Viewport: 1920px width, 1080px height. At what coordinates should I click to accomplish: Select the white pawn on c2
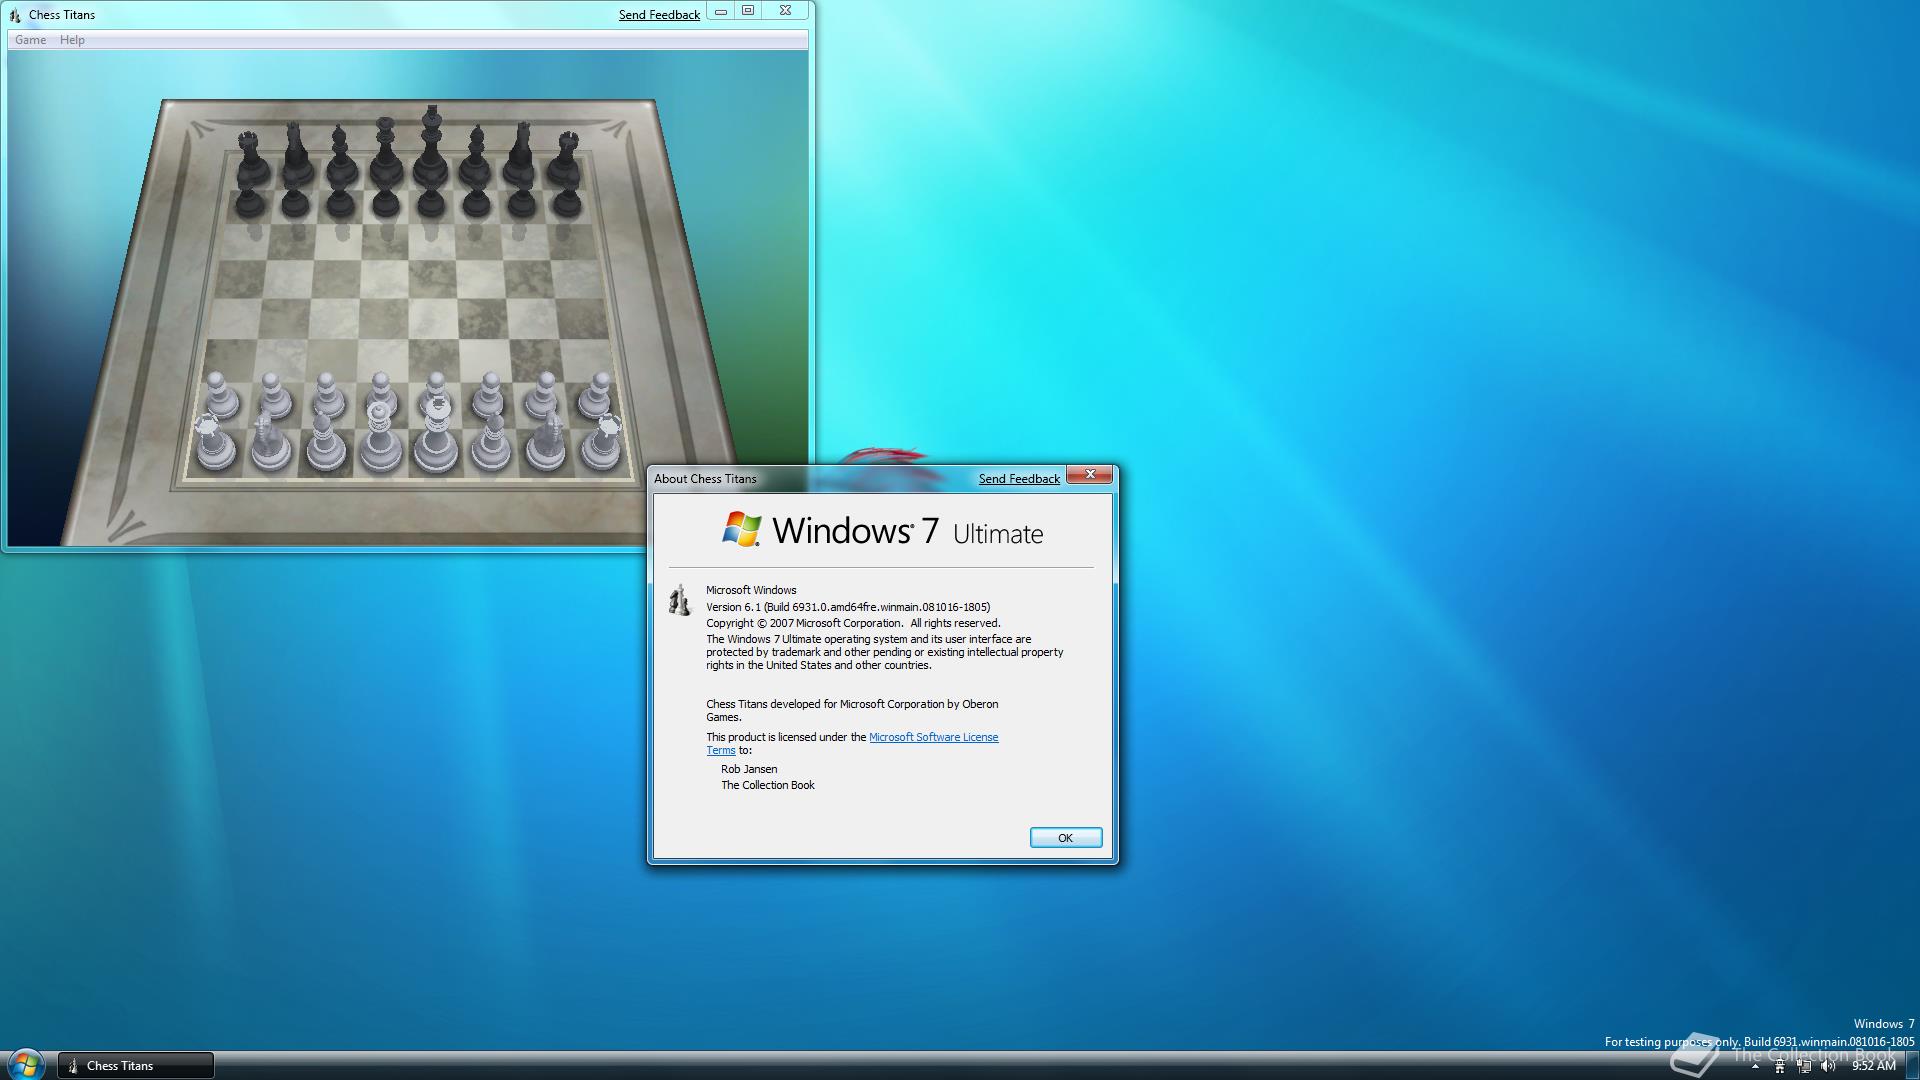[x=327, y=395]
